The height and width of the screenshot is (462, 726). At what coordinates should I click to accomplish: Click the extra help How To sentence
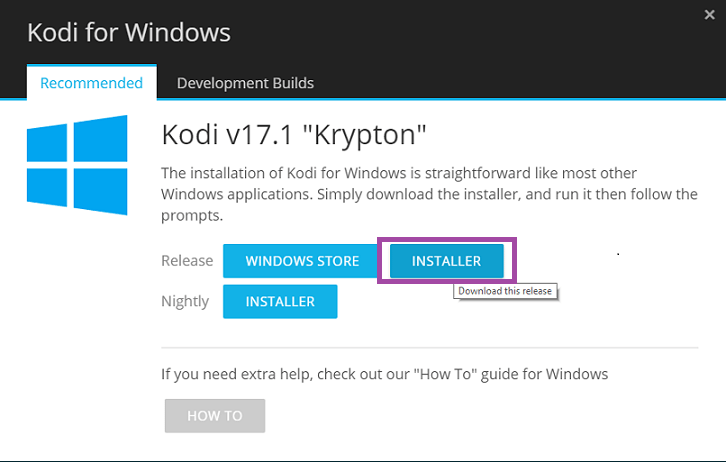pyautogui.click(x=384, y=374)
